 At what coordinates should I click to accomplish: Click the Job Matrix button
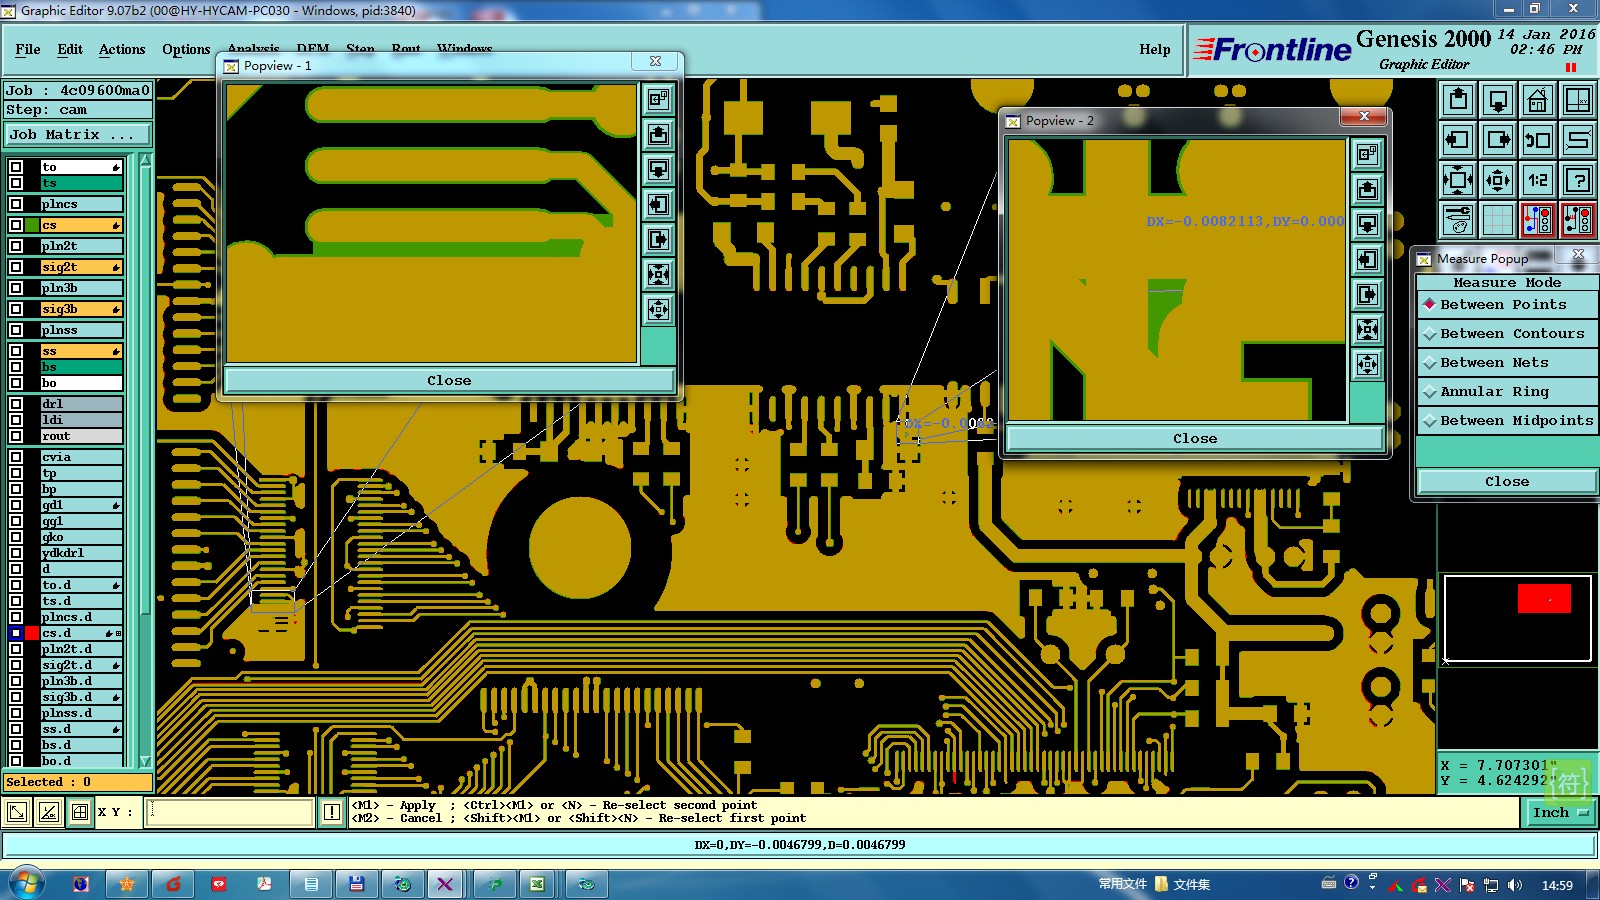click(x=77, y=135)
